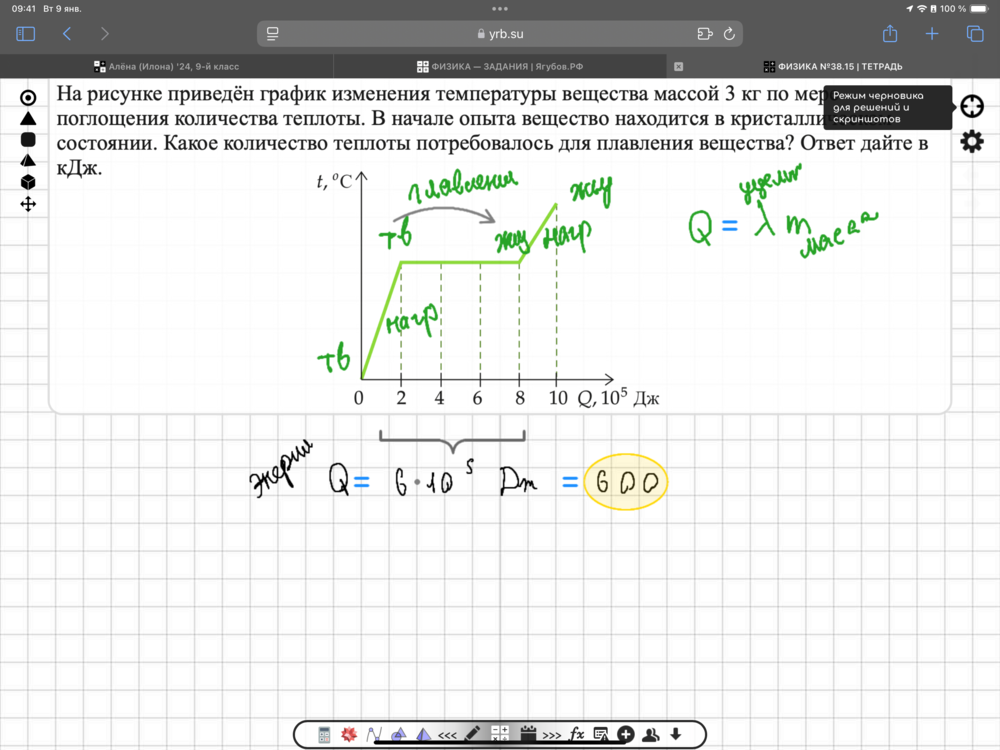Click the download arrow icon
This screenshot has width=1000, height=750.
(676, 735)
